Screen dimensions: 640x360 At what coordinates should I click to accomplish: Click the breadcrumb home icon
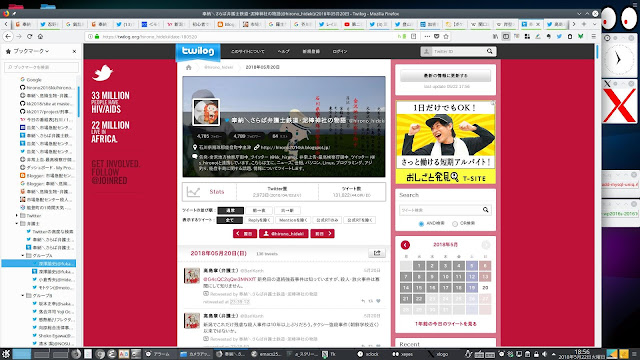click(189, 67)
